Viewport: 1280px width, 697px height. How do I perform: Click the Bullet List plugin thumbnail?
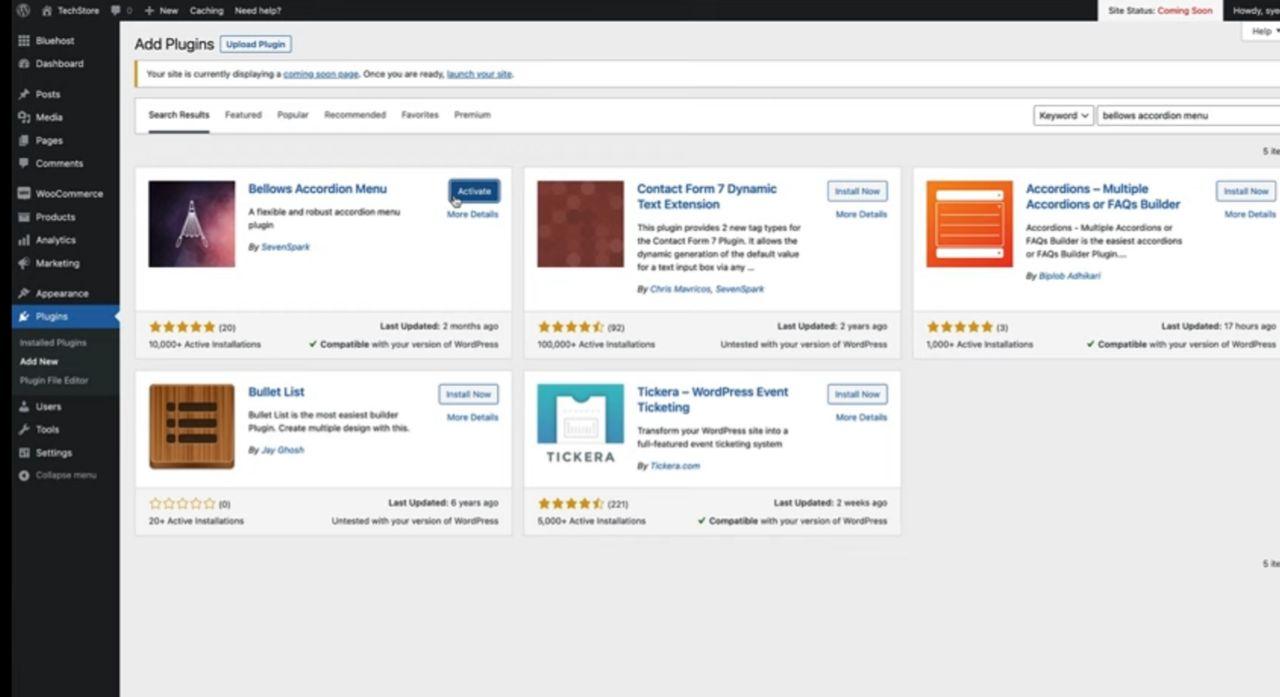click(191, 426)
